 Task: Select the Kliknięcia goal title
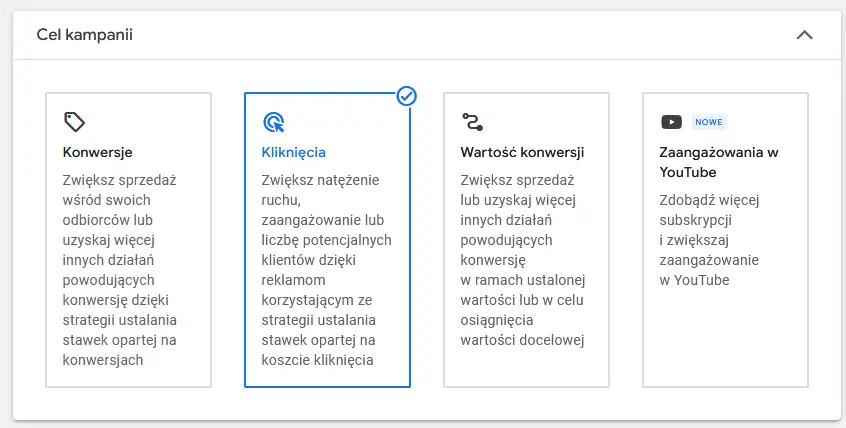coord(294,152)
